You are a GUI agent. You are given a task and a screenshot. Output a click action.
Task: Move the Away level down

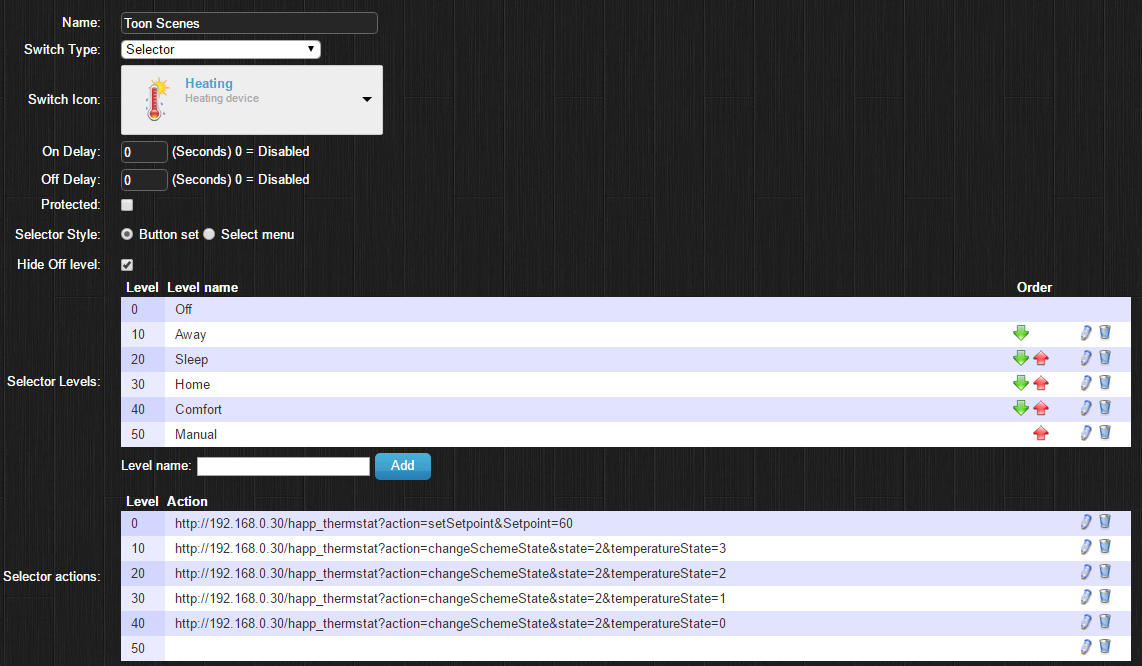(1020, 333)
